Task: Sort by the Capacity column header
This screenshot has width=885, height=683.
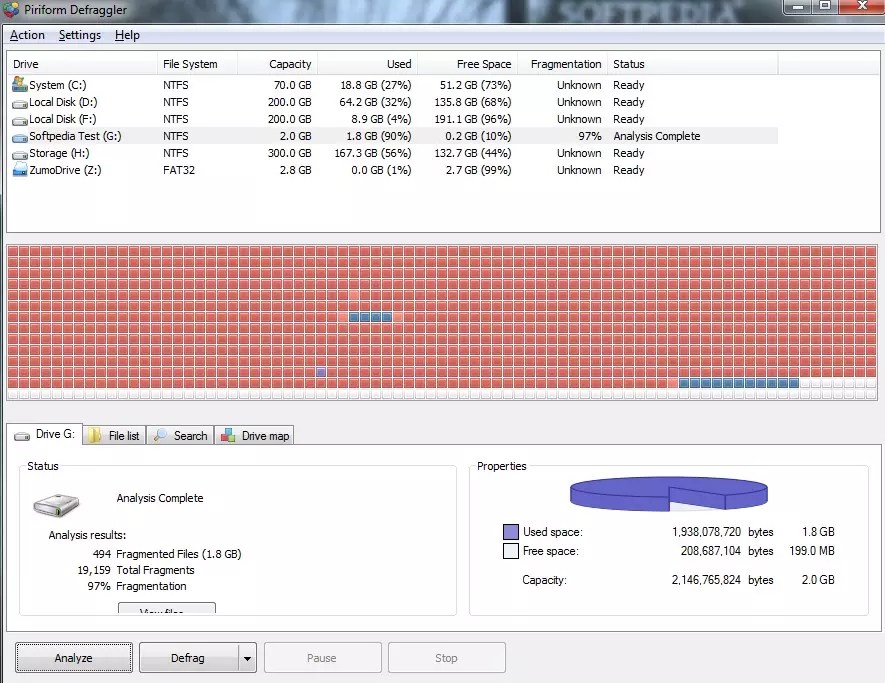Action: coord(278,64)
